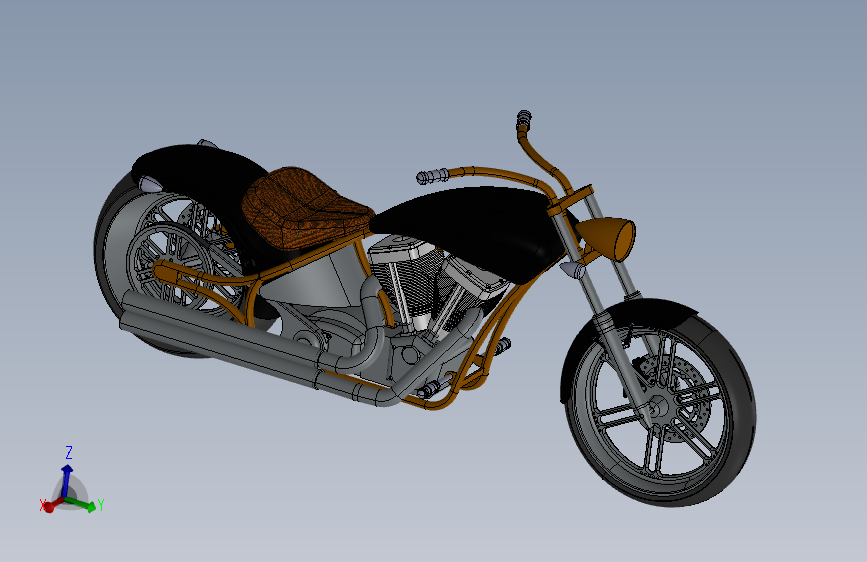Select the brown leather motorcycle seat

(x=306, y=208)
